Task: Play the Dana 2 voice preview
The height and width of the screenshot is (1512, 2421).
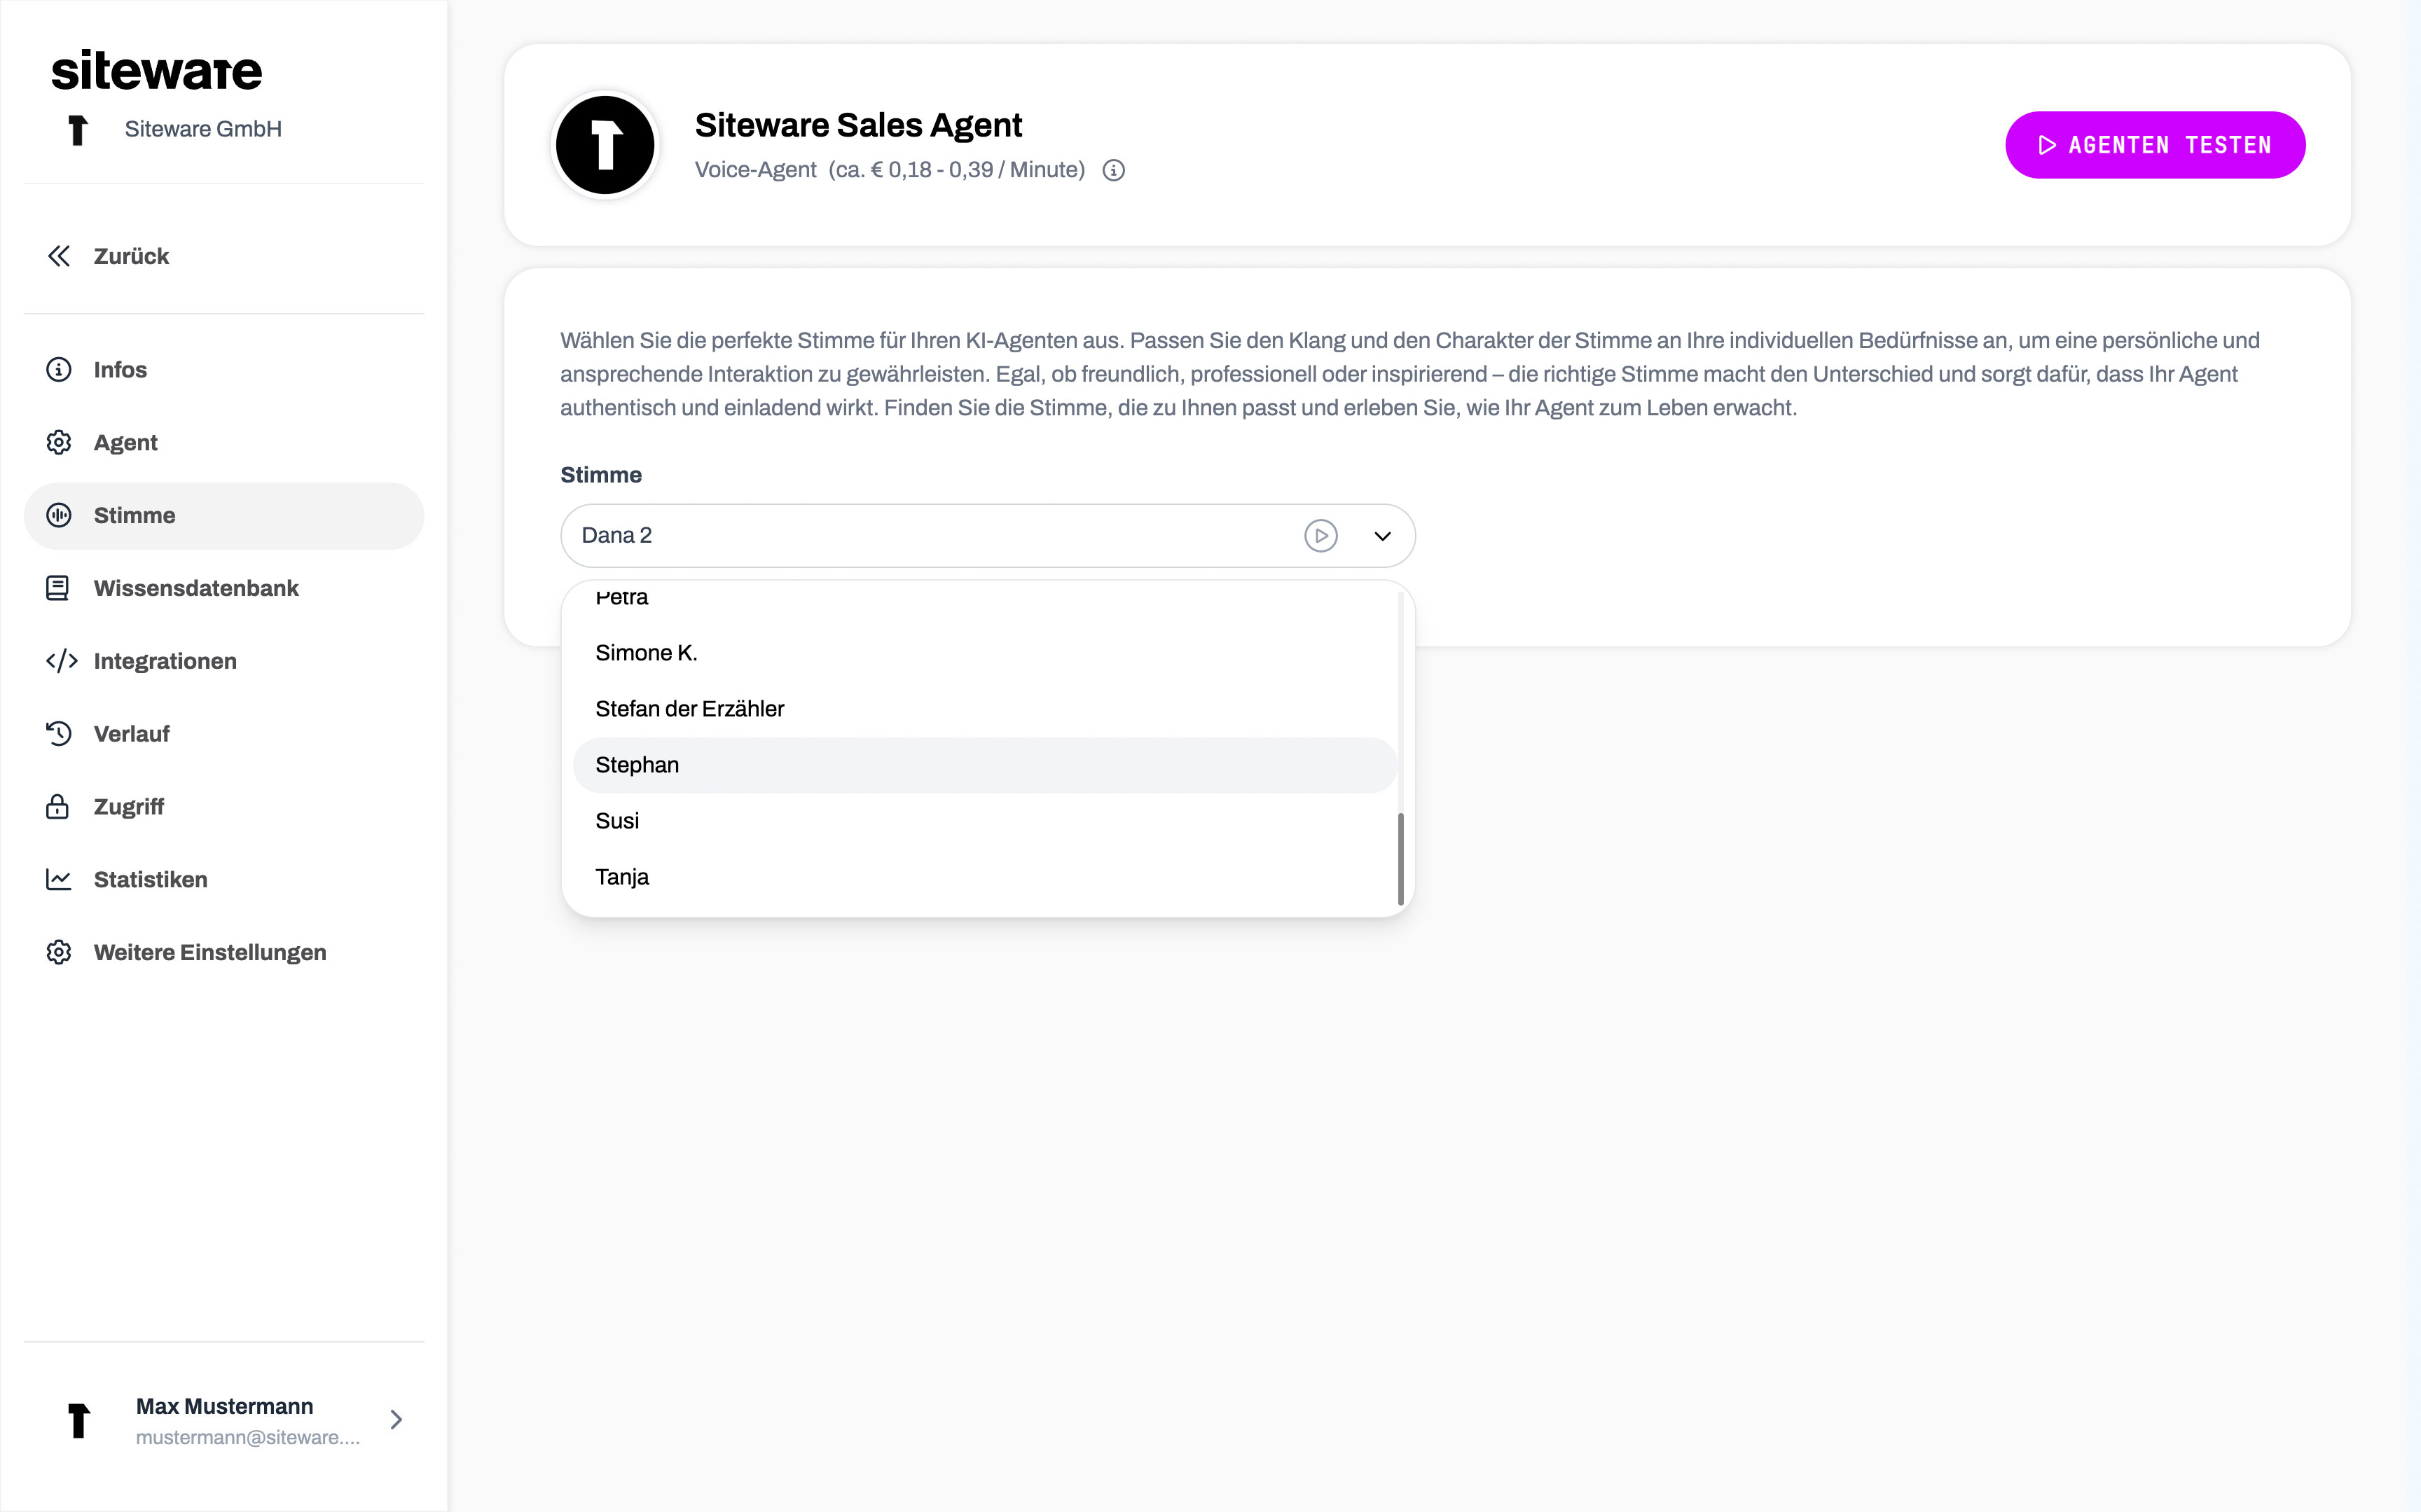Action: [x=1320, y=536]
